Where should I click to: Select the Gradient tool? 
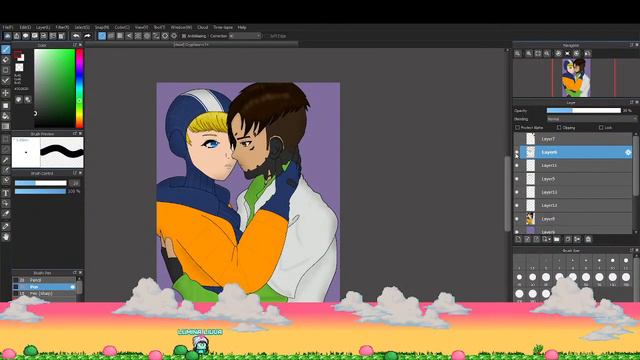[6, 127]
